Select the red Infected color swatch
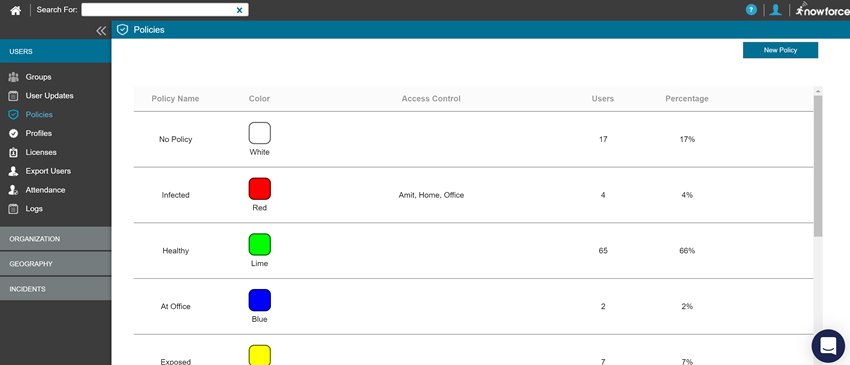This screenshot has height=365, width=850. pyautogui.click(x=260, y=189)
